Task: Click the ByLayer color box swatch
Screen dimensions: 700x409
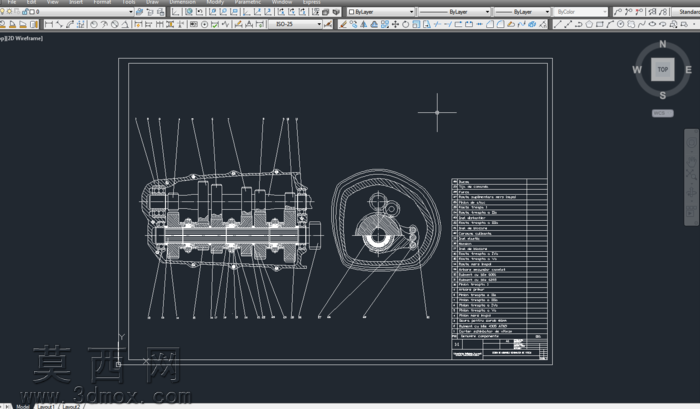Action: pos(351,12)
